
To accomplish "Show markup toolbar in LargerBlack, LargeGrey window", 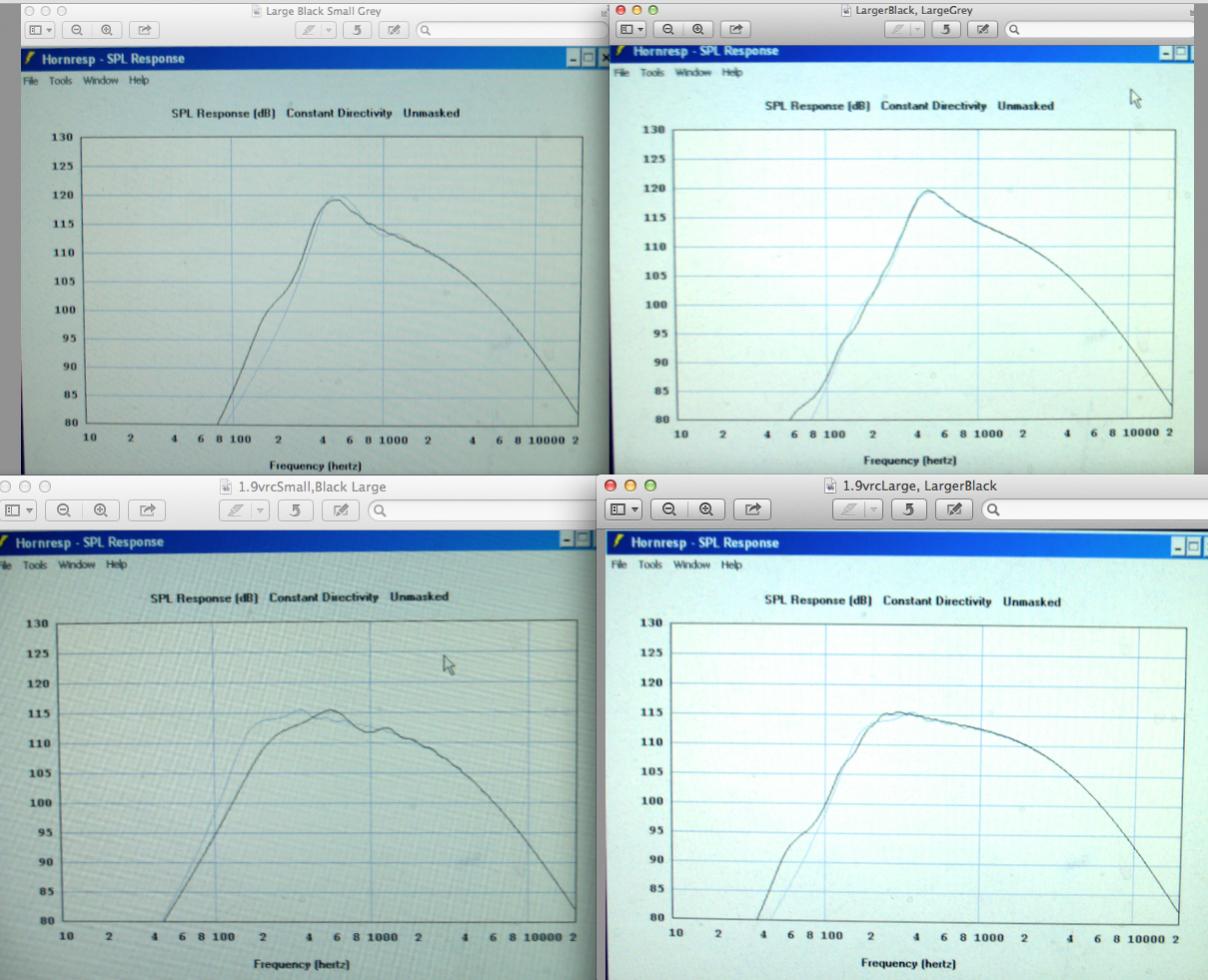I will click(x=983, y=30).
